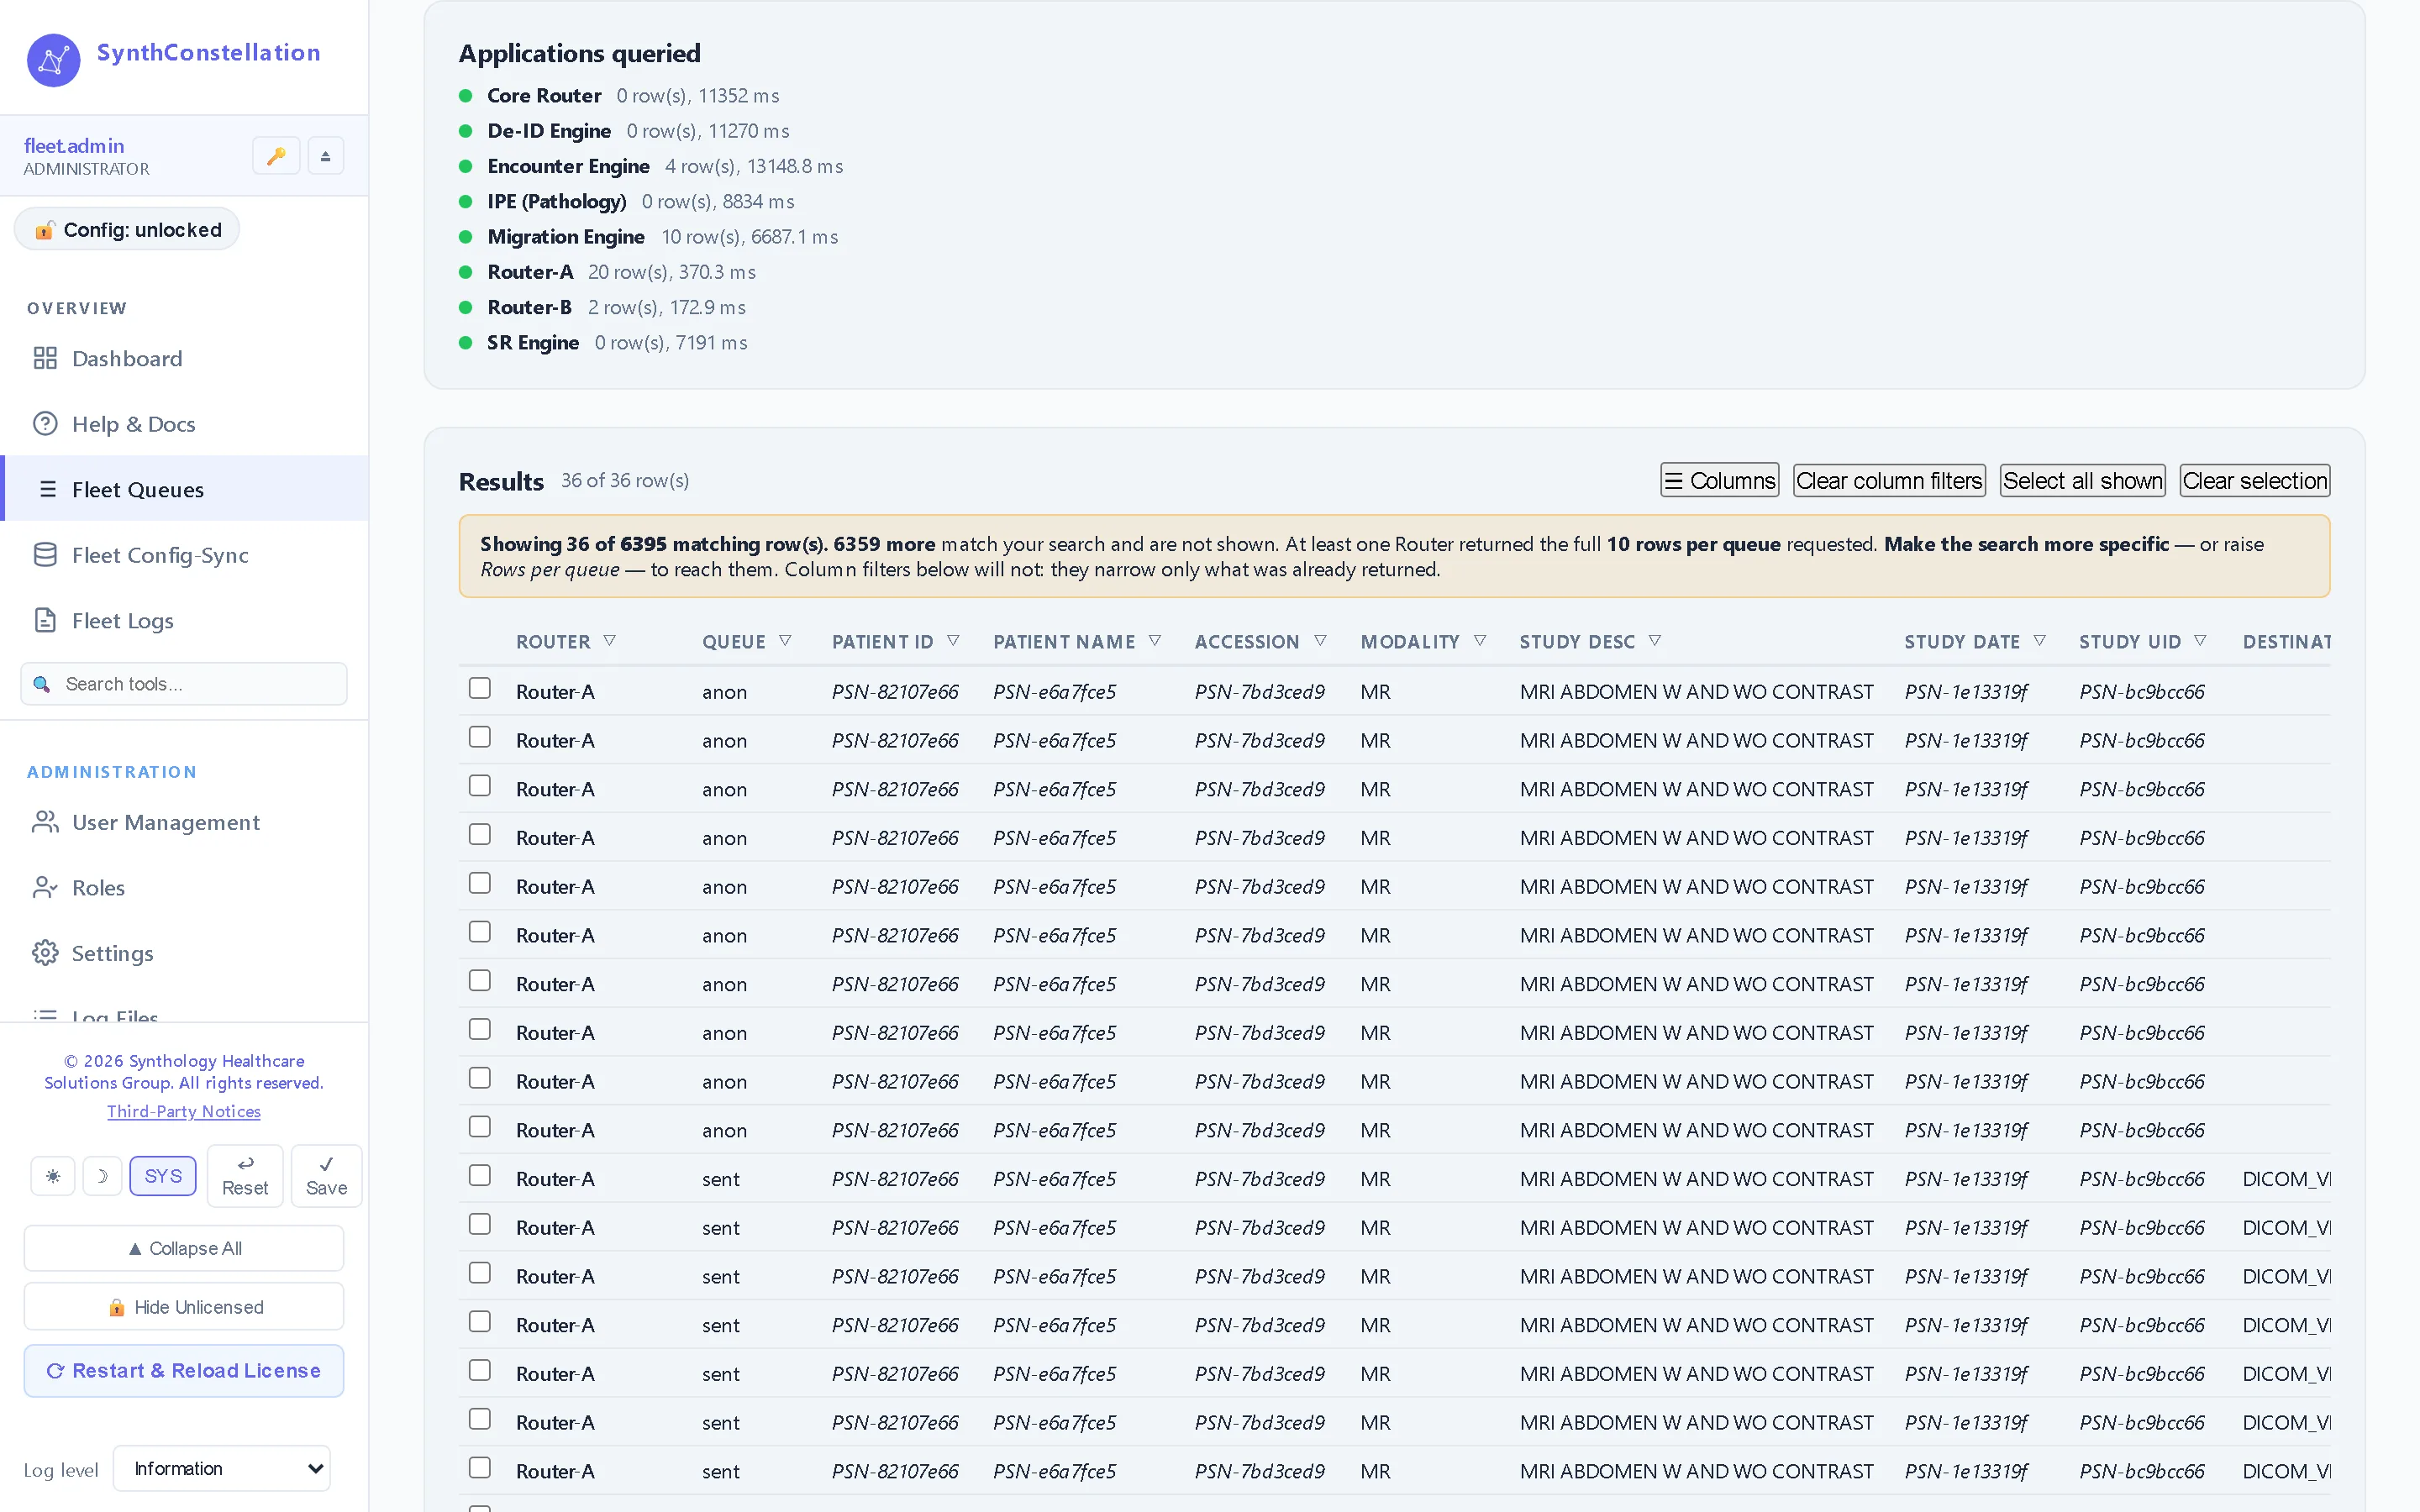Click Clear selection button

click(2255, 480)
